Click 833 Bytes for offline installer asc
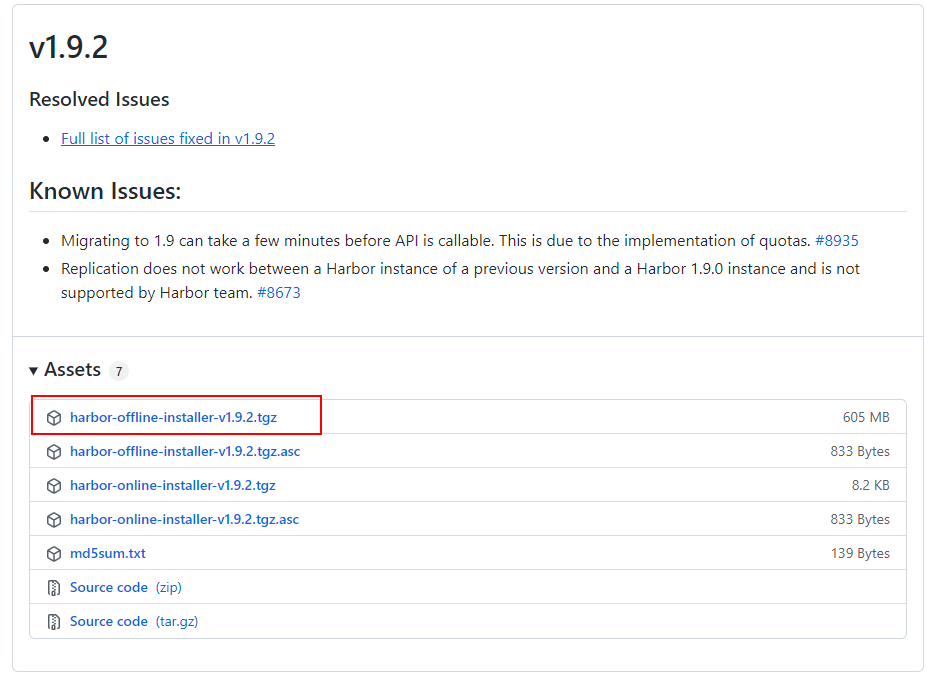 pyautogui.click(x=860, y=451)
